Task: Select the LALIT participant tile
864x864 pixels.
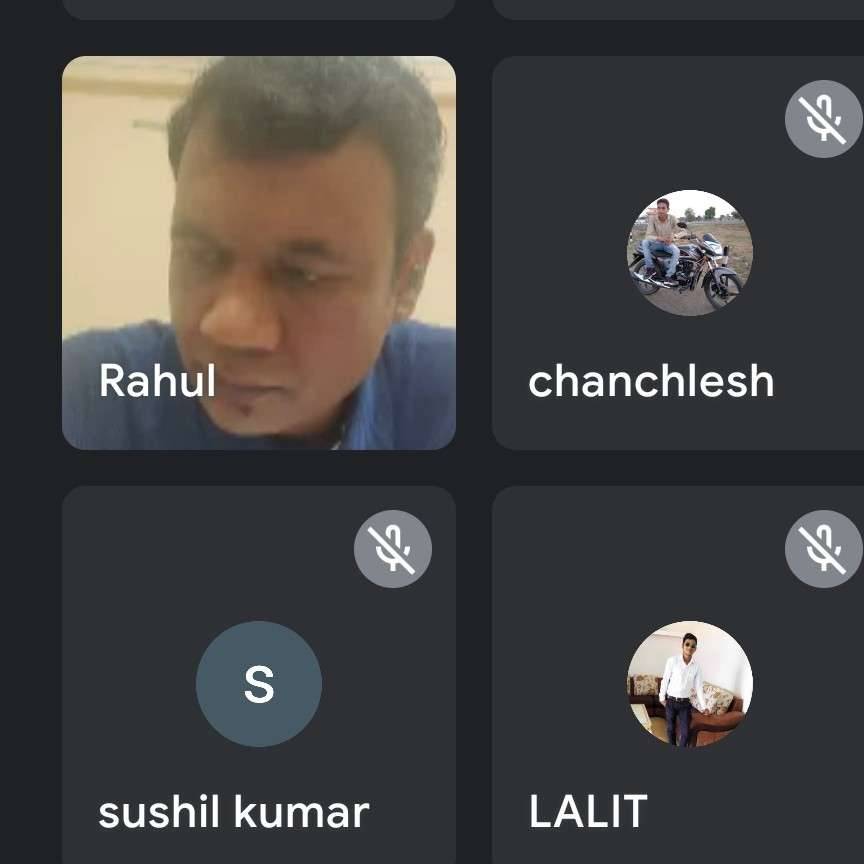Action: click(678, 675)
